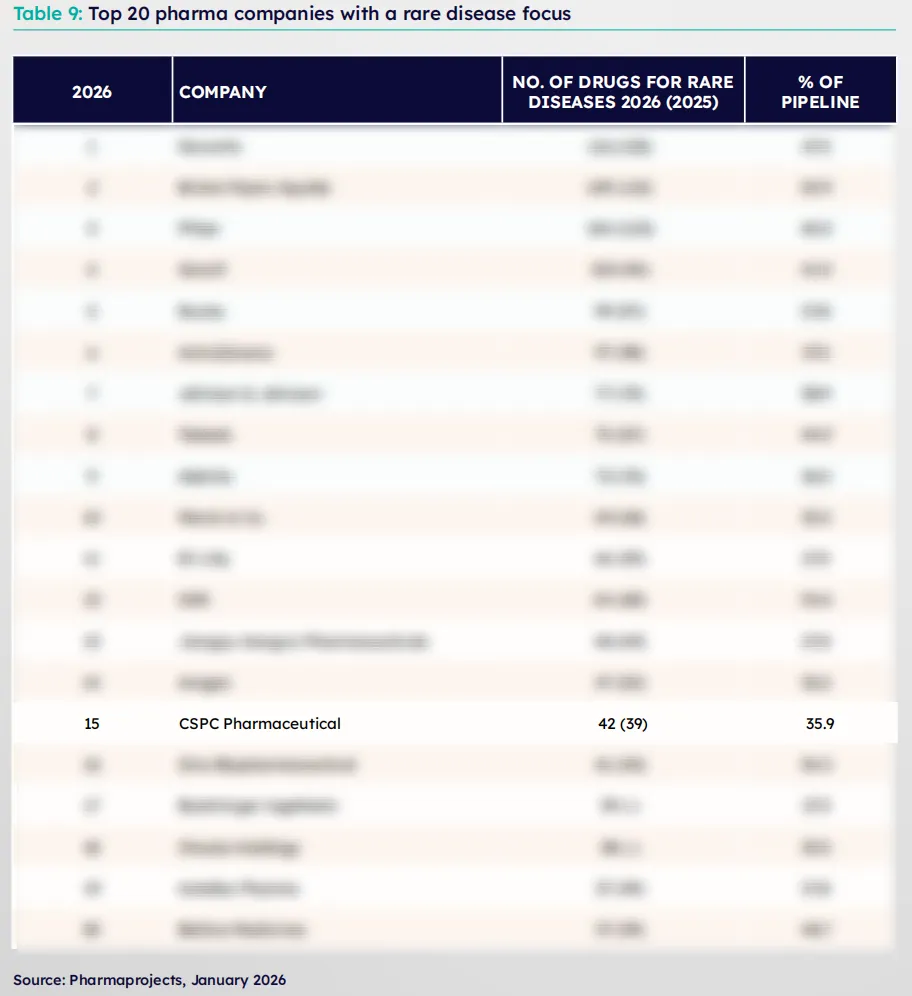Click the "% OF PIPELINE" column header
The height and width of the screenshot is (996, 912).
820,92
